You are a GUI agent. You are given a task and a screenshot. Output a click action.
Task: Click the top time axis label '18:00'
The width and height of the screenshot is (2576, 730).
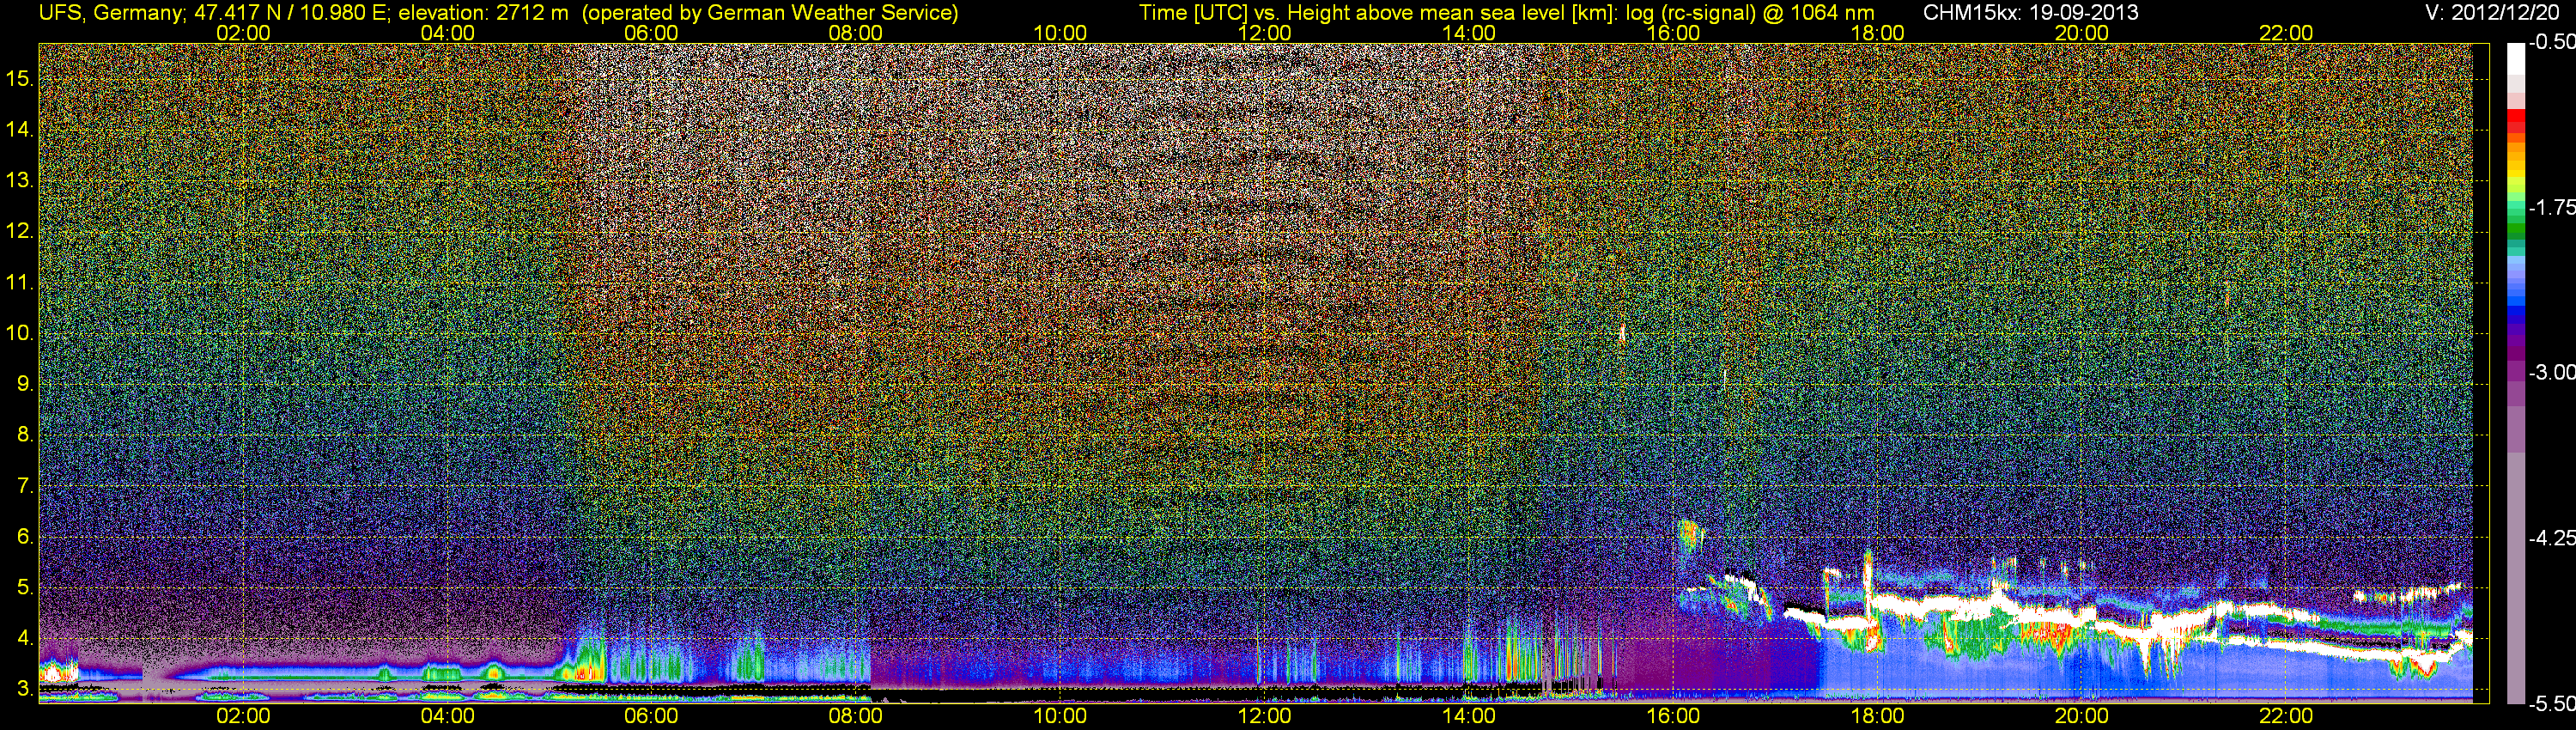pos(1877,33)
